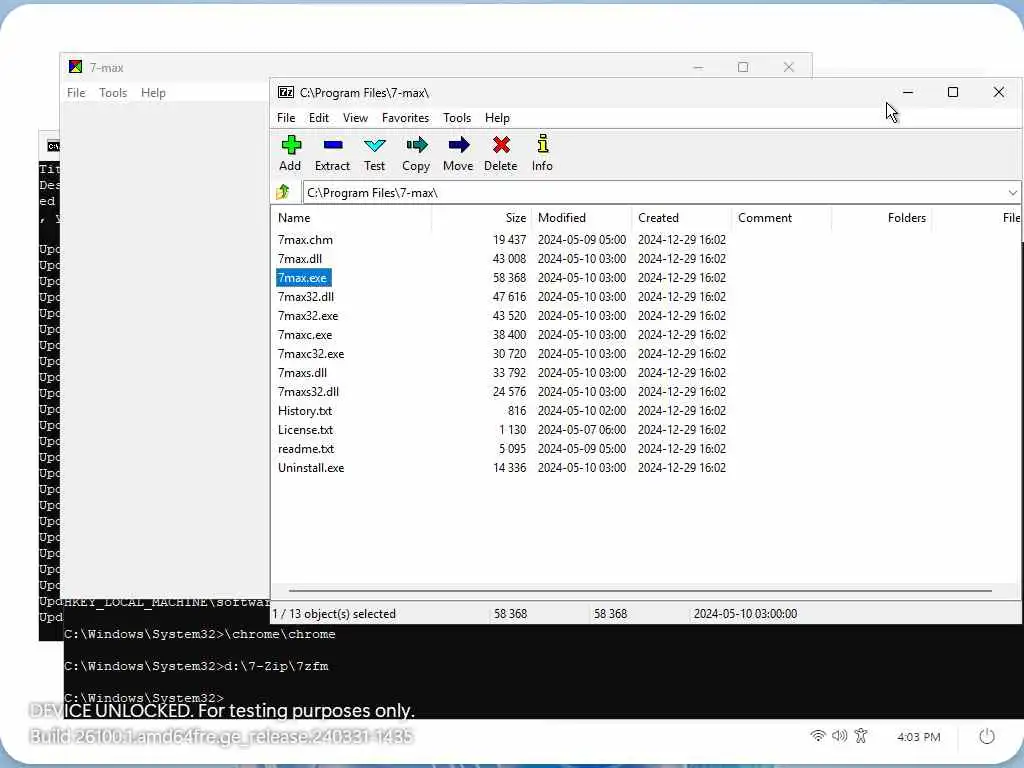Image resolution: width=1024 pixels, height=768 pixels.
Task: Click the 7-Zip title bar icon
Action: point(285,92)
